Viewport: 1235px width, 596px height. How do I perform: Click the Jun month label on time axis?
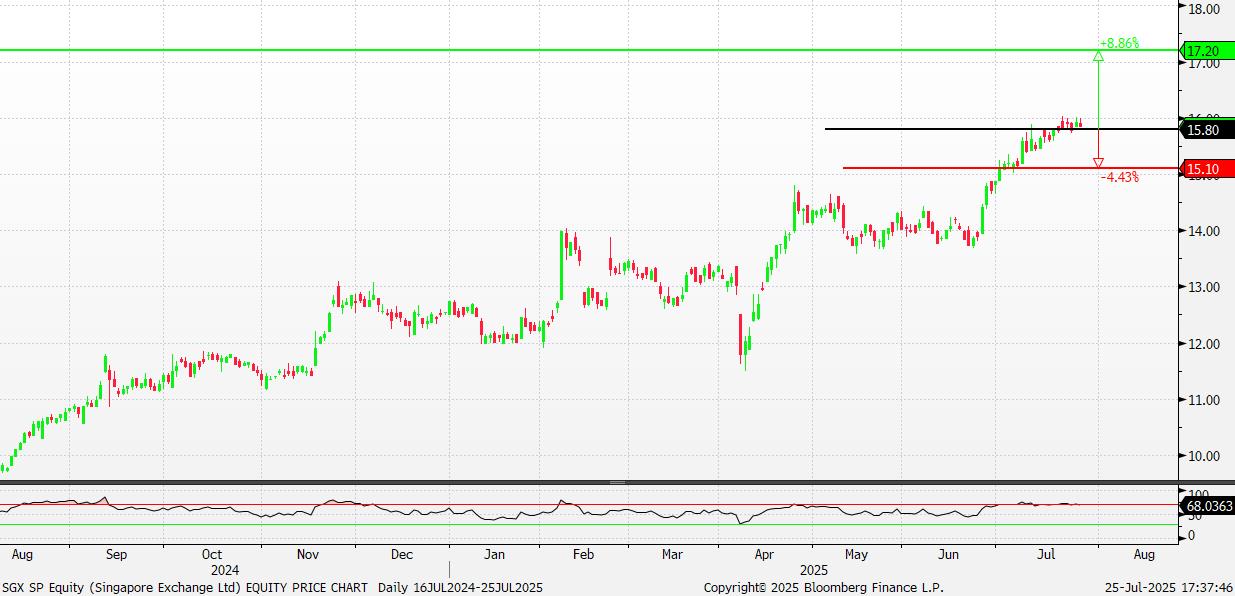(x=949, y=554)
